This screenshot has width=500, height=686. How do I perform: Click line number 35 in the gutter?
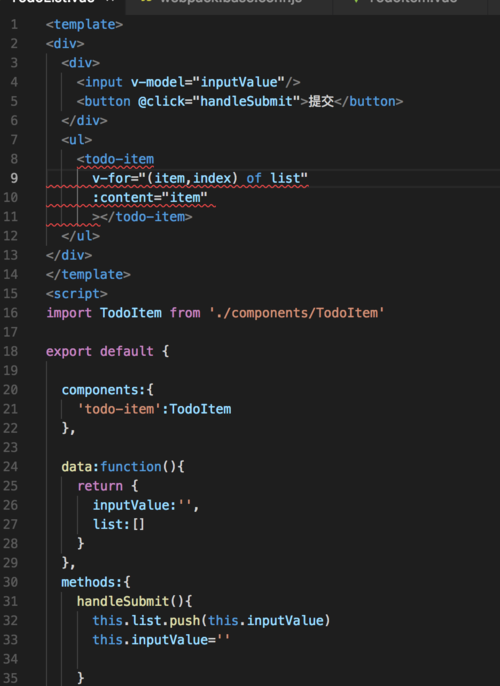coord(10,679)
